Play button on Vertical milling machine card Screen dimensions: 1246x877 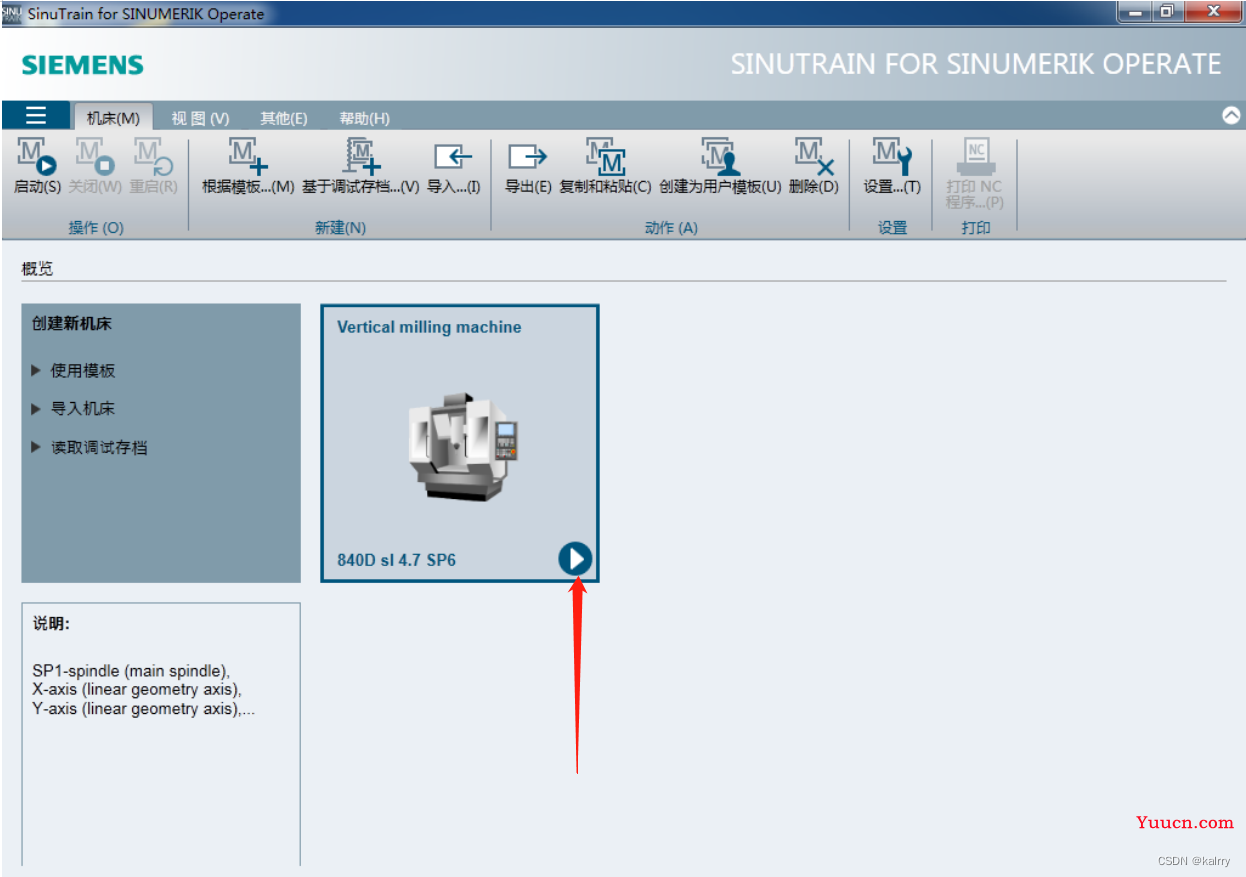point(575,558)
